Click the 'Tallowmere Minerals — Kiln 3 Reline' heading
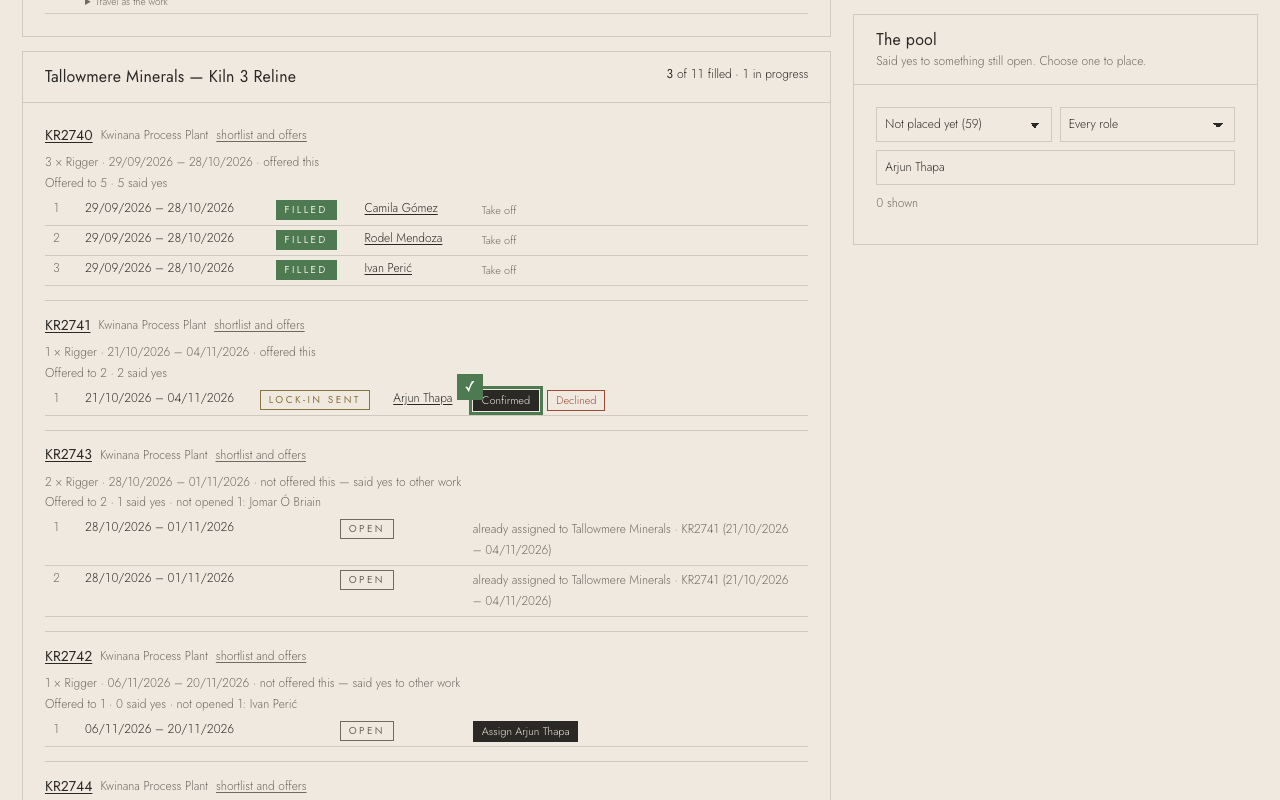The height and width of the screenshot is (800, 1280). tap(170, 77)
